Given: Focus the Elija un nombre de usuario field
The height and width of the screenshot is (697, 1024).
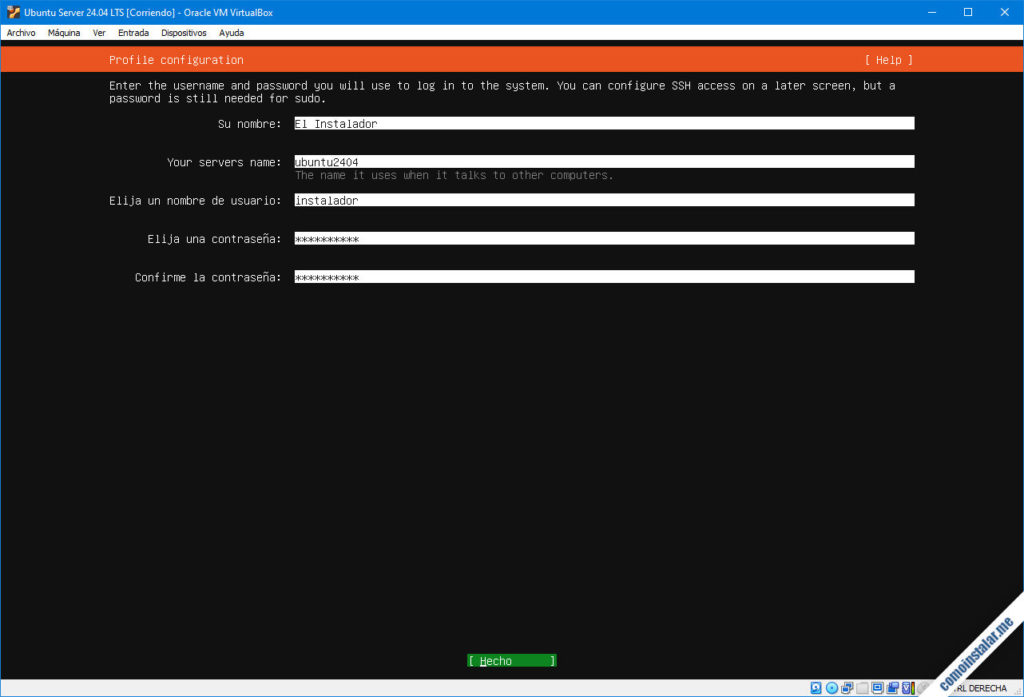Looking at the screenshot, I should tap(604, 201).
